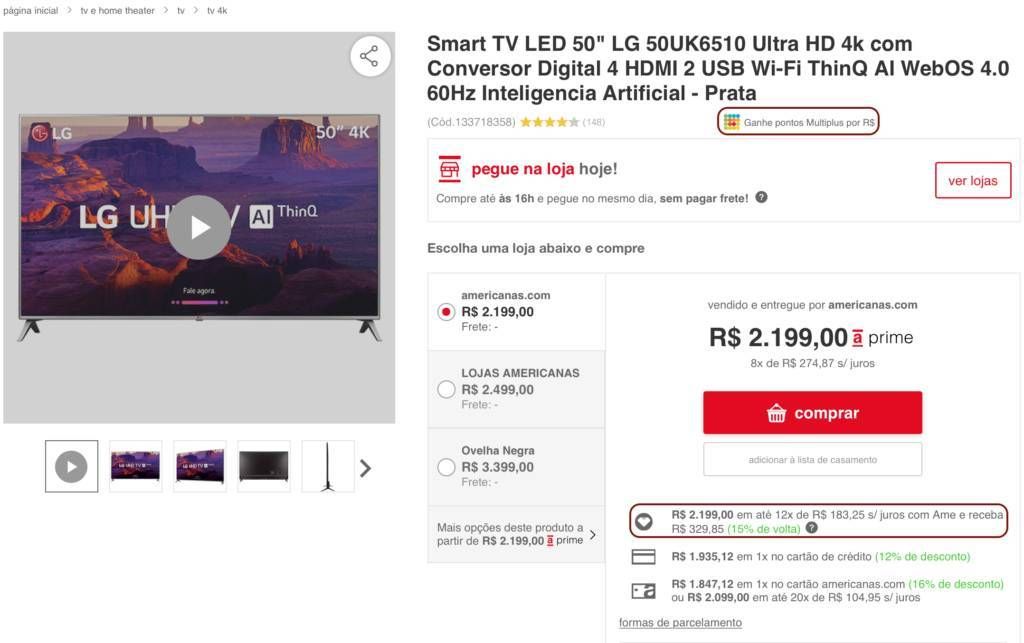Click the Multiplus points icon
This screenshot has width=1024, height=643.
731,122
